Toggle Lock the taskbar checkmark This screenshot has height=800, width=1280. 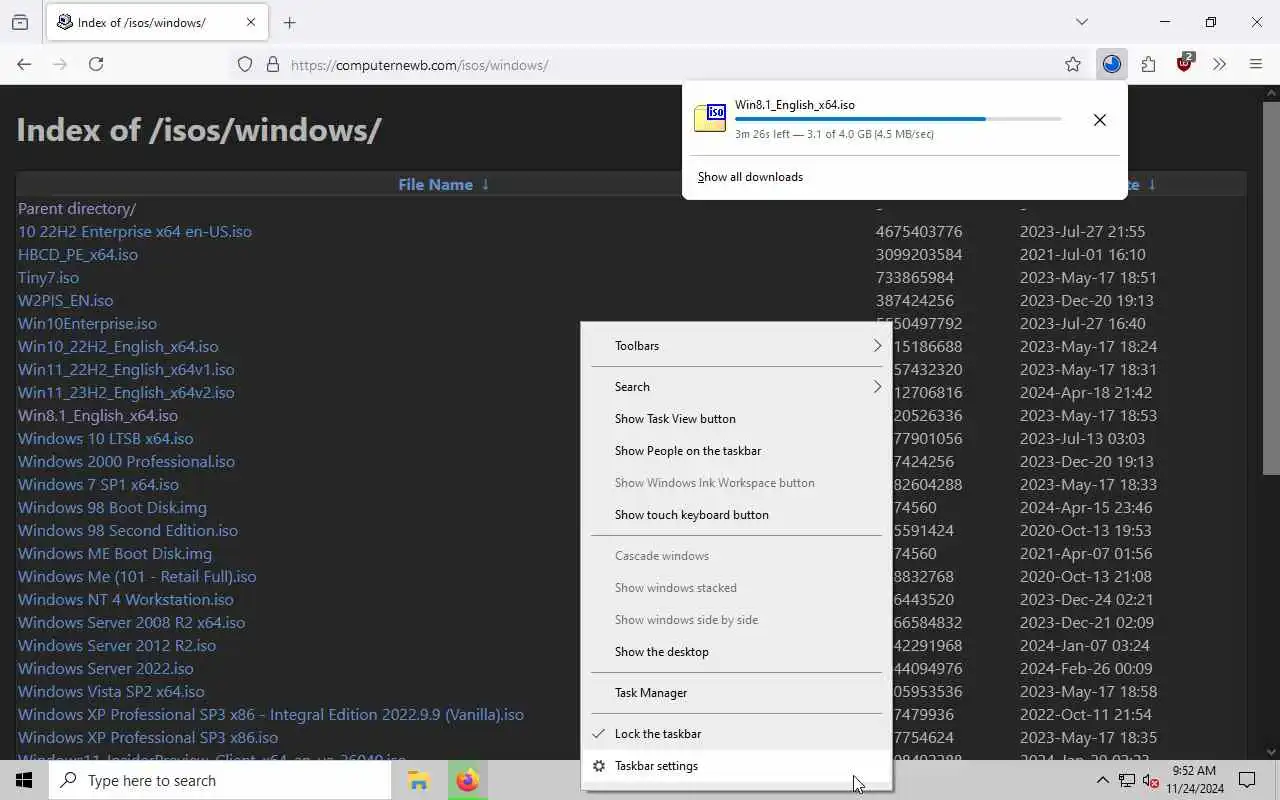point(737,734)
